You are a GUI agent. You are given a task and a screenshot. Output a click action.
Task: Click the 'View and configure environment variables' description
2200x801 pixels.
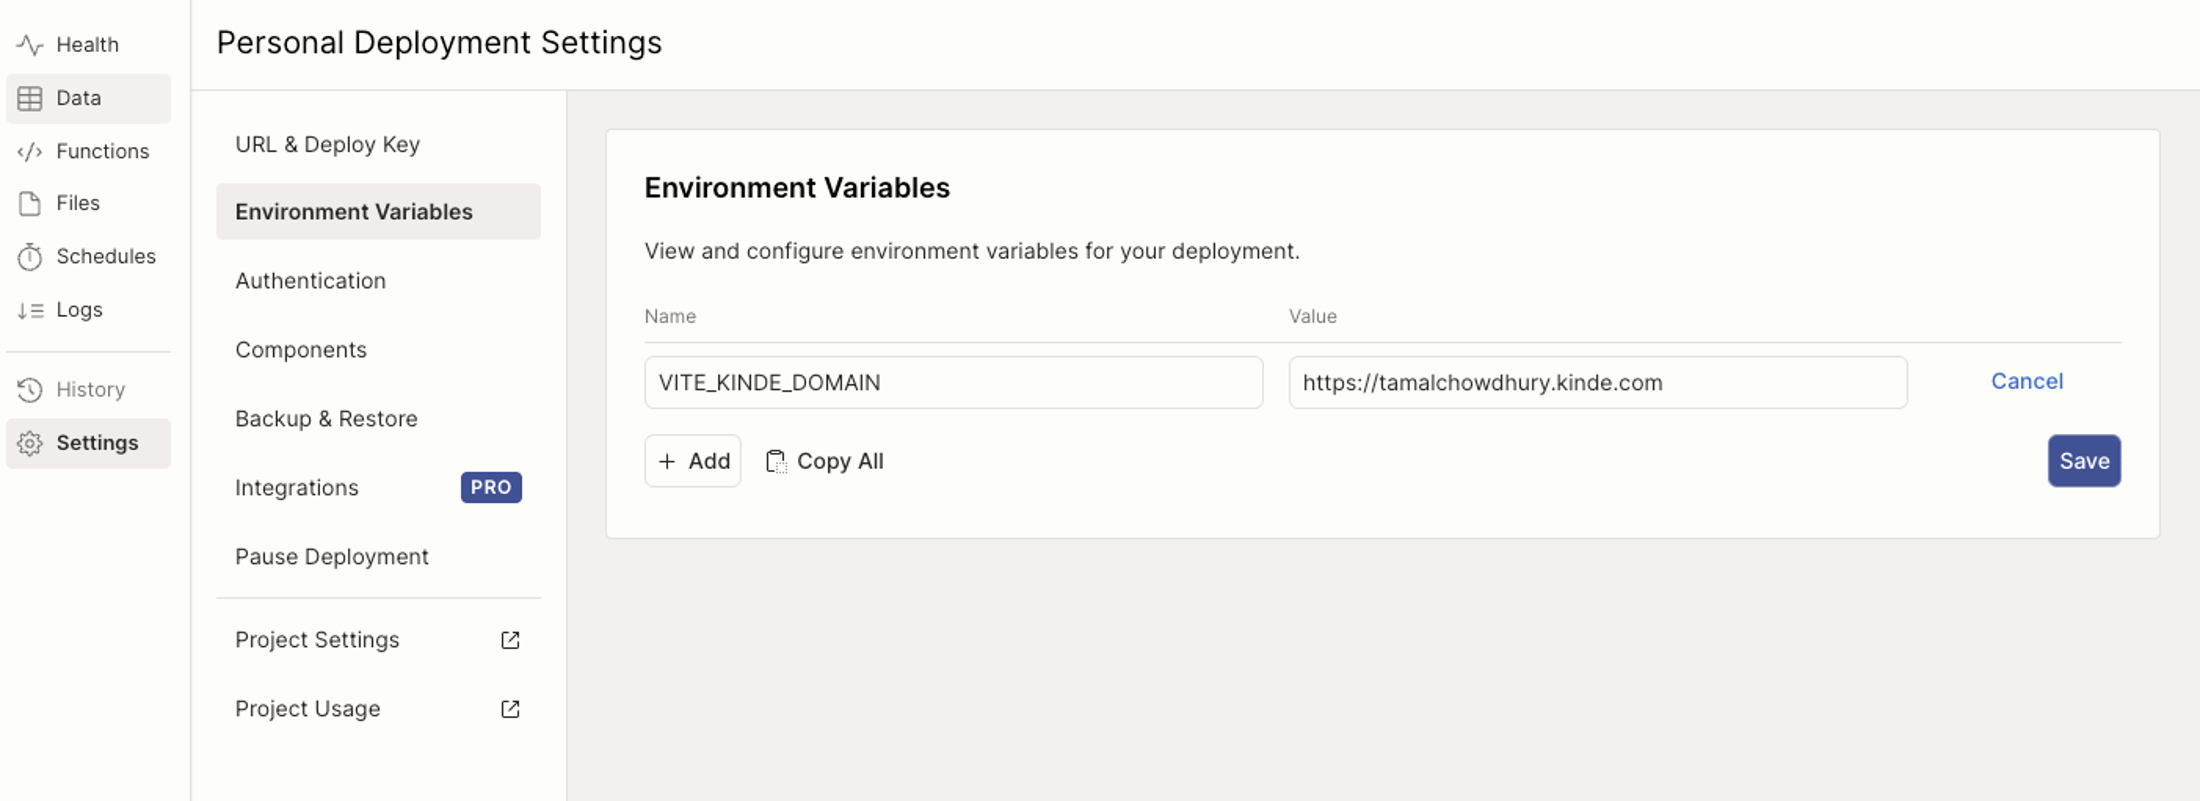click(x=972, y=251)
